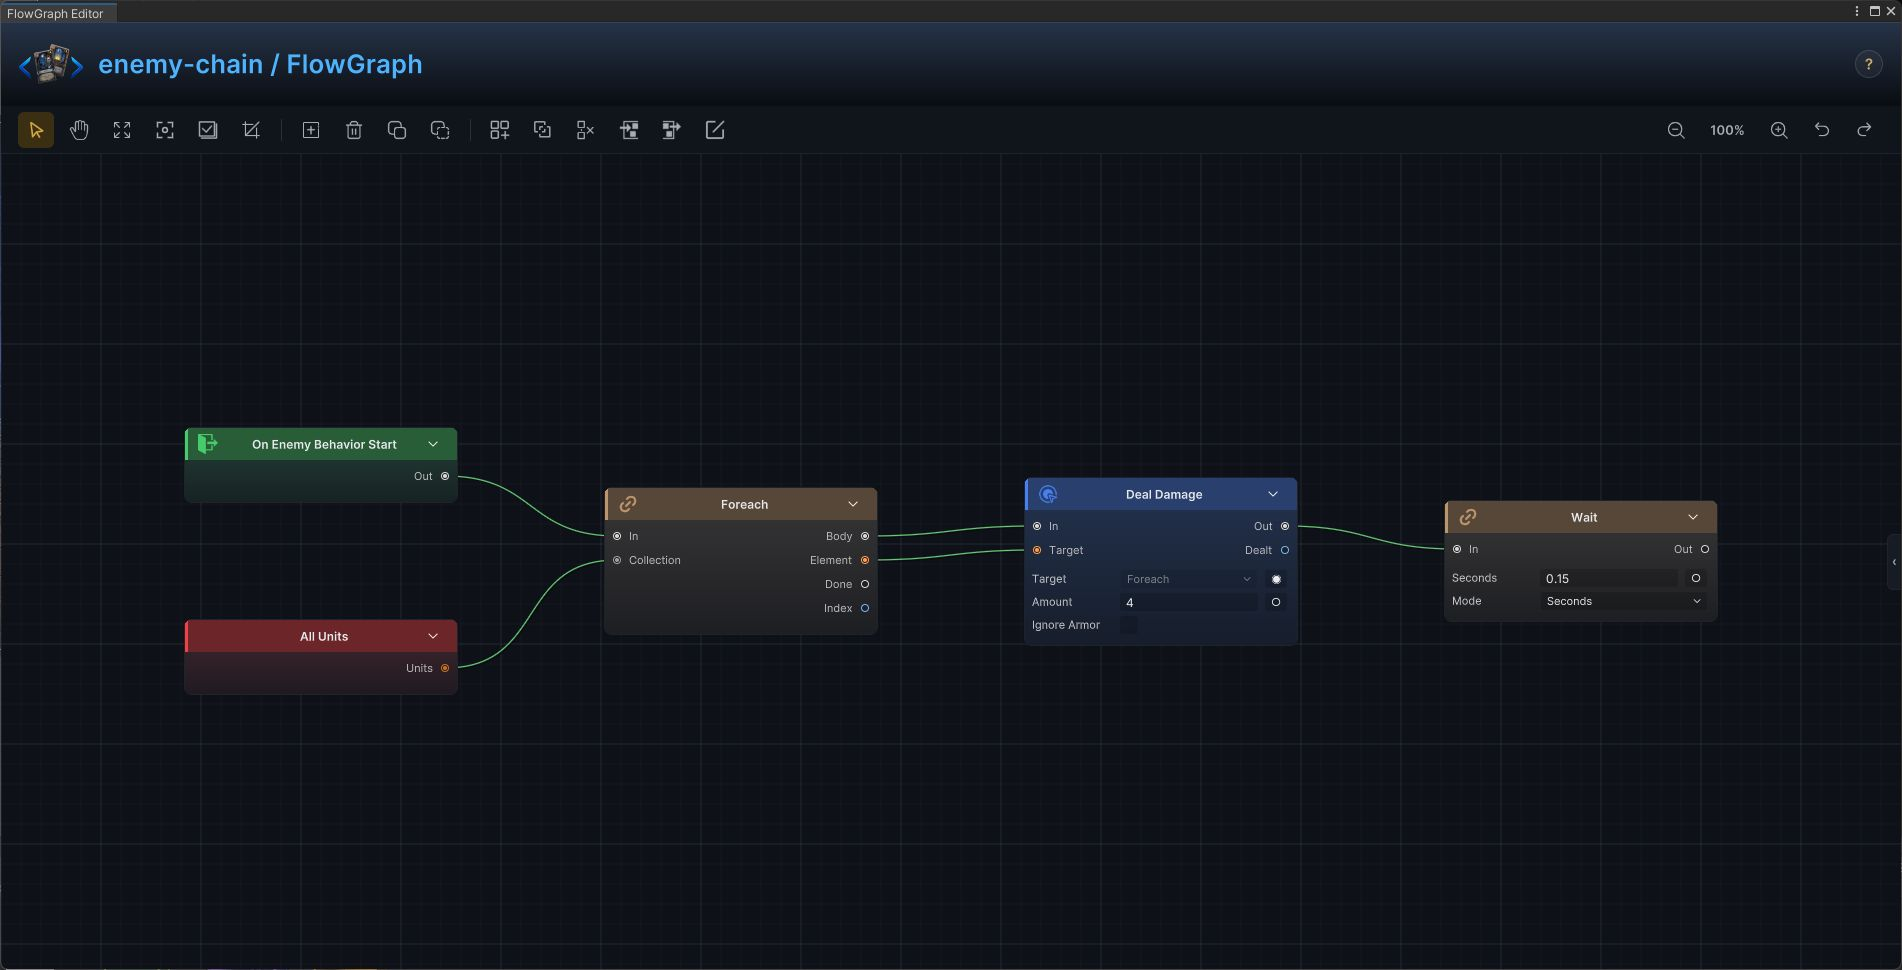1902x970 pixels.
Task: Collapse the On Enemy Behavior Start node
Action: pyautogui.click(x=433, y=444)
